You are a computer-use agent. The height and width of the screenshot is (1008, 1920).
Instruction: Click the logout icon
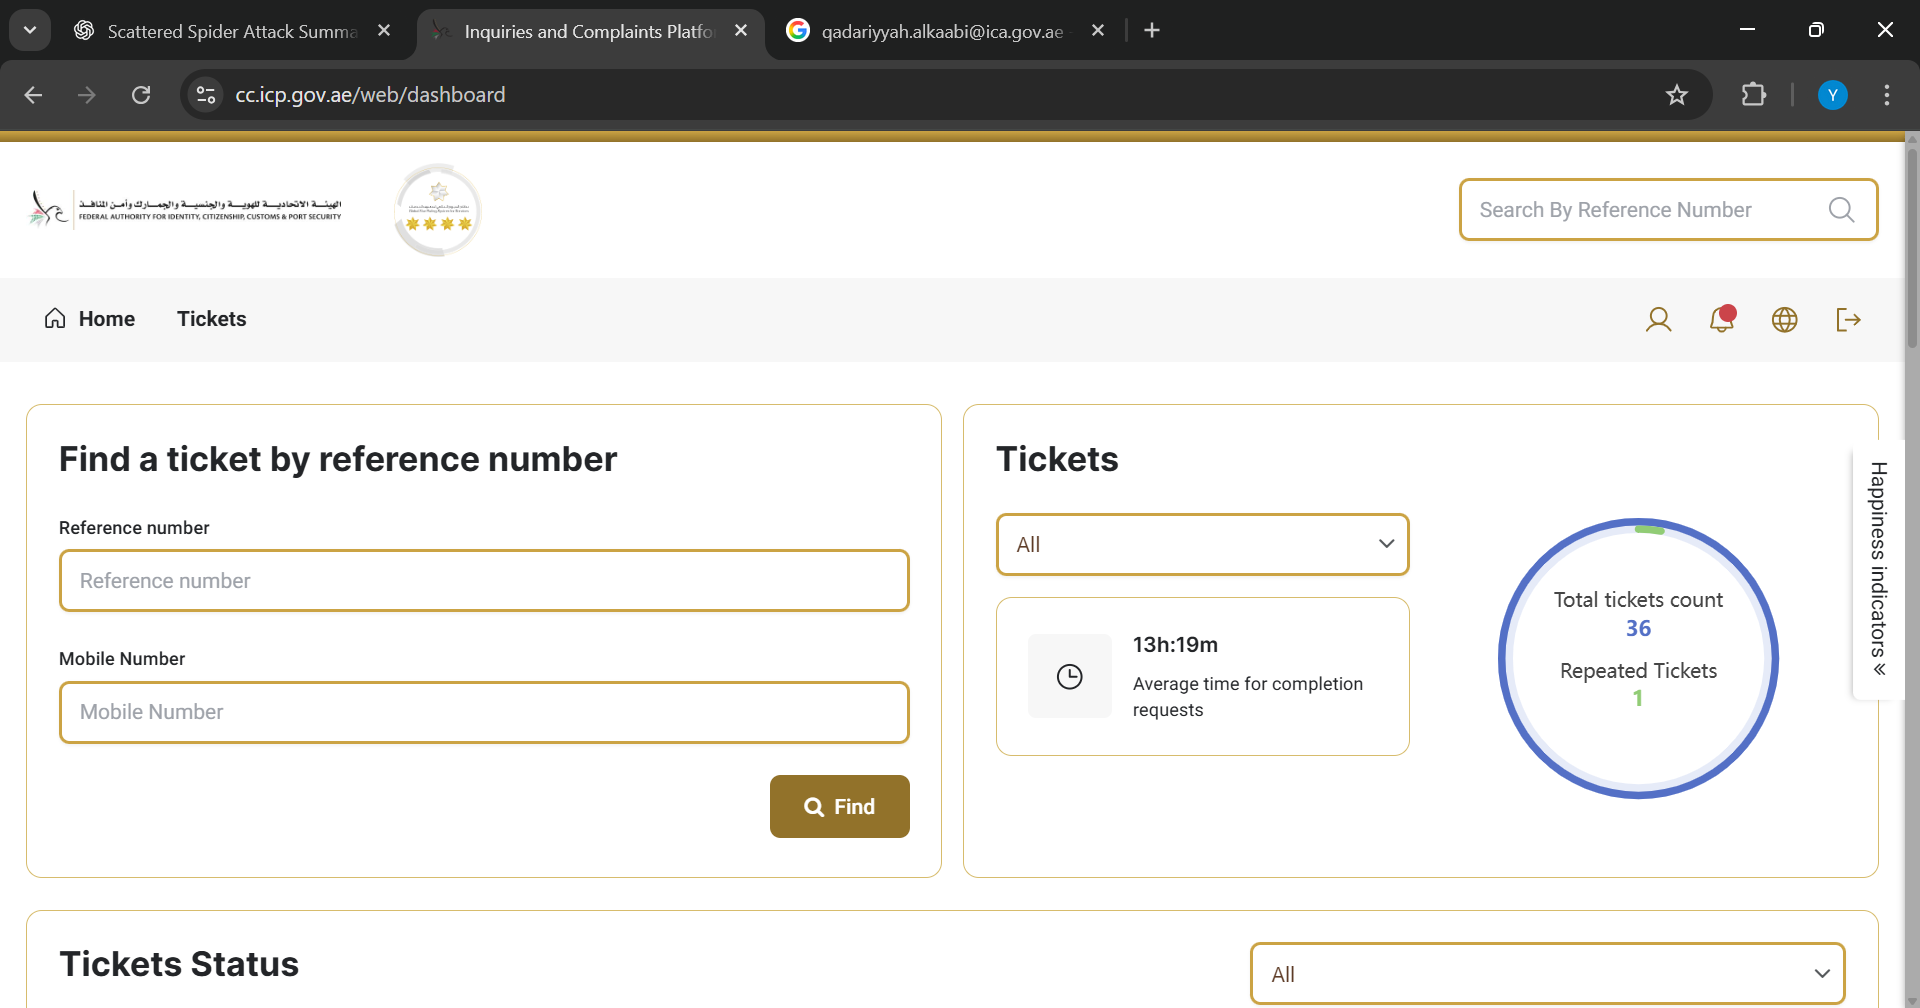pyautogui.click(x=1848, y=320)
